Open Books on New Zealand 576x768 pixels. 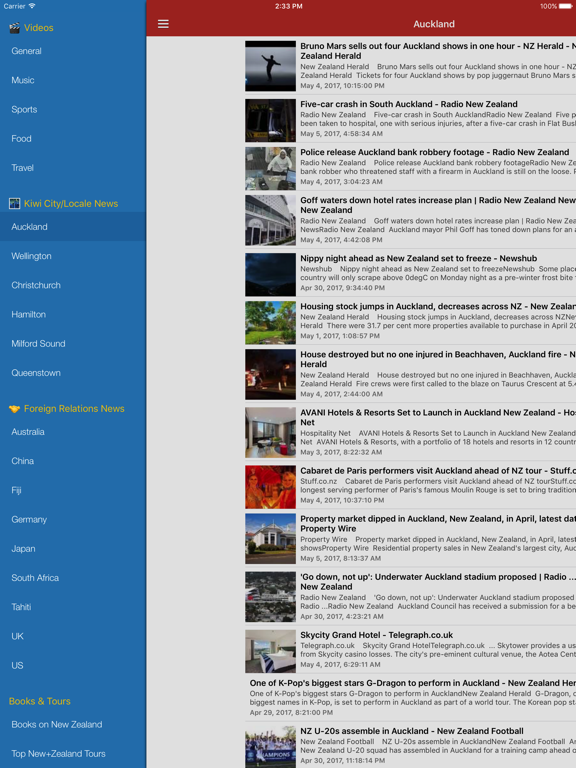coord(73,724)
